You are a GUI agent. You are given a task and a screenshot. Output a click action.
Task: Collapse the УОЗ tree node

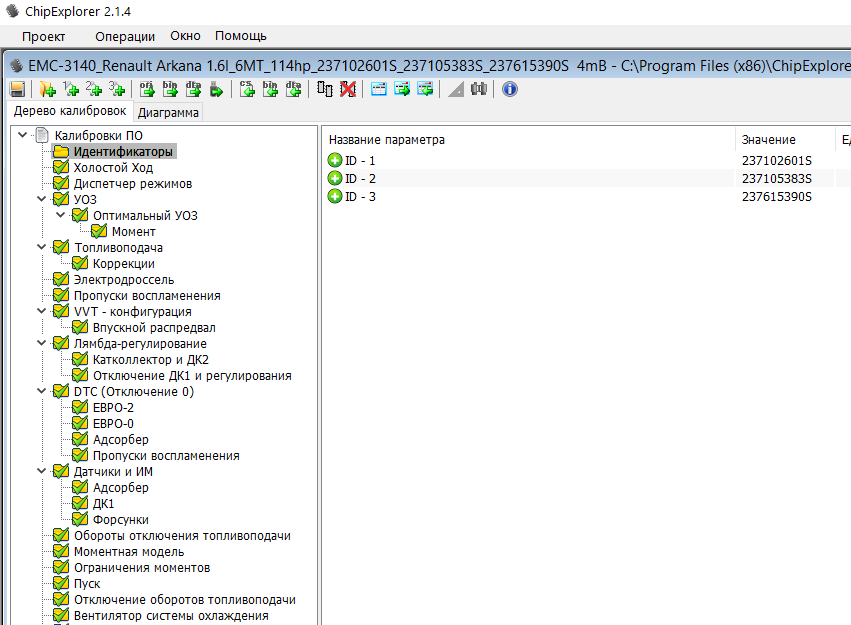[41, 200]
